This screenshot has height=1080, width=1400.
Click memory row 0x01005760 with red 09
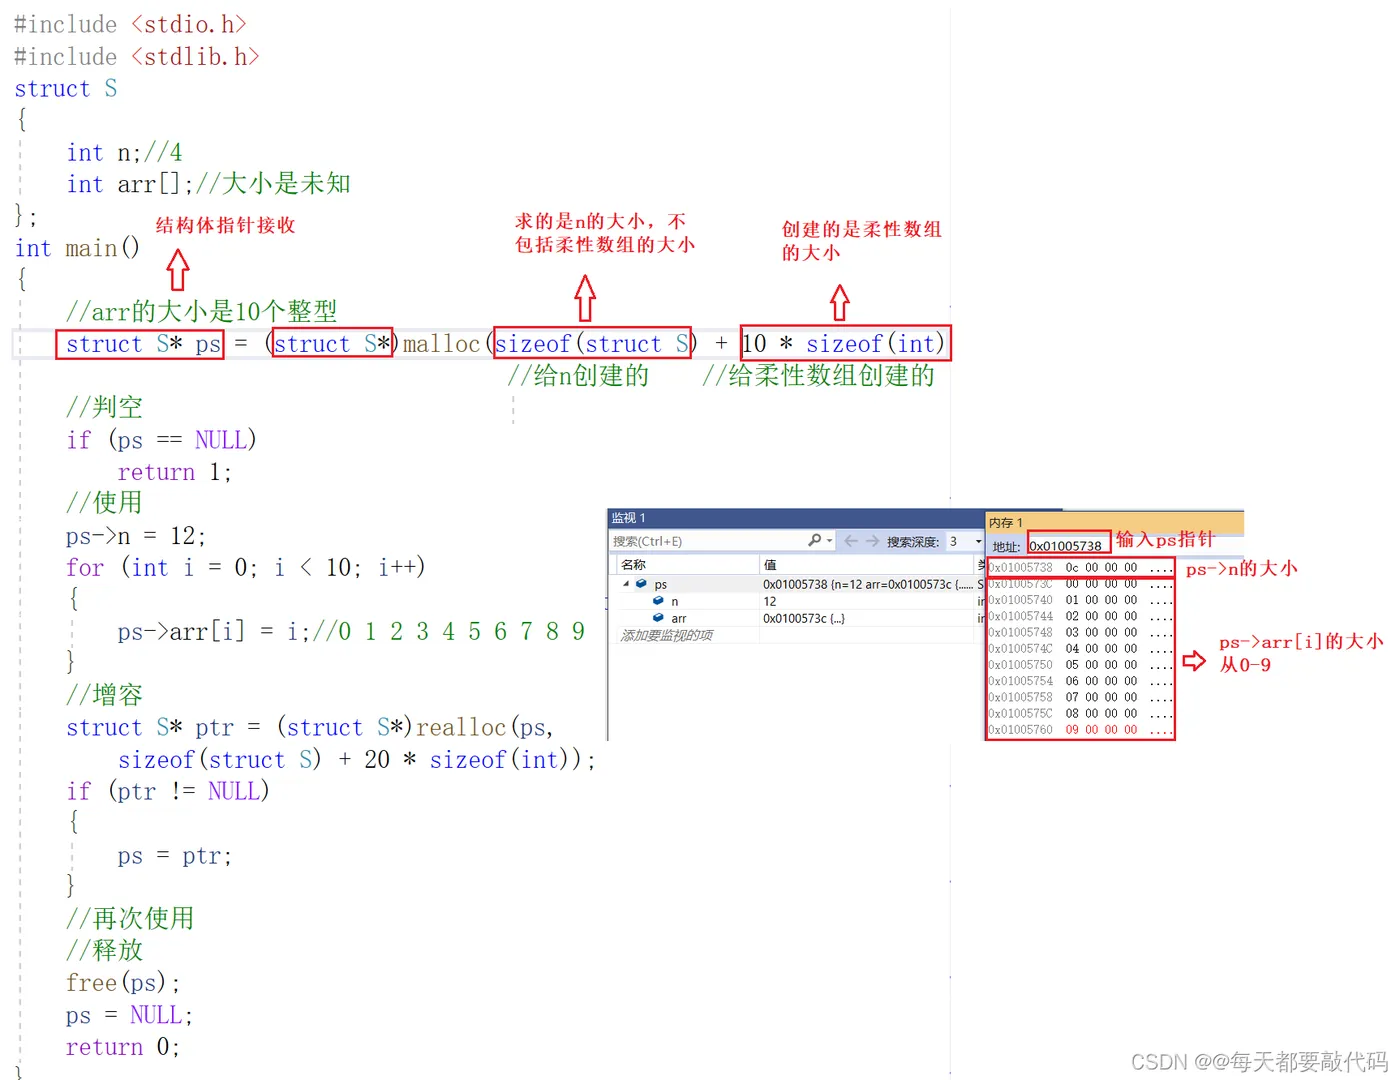pyautogui.click(x=1080, y=729)
